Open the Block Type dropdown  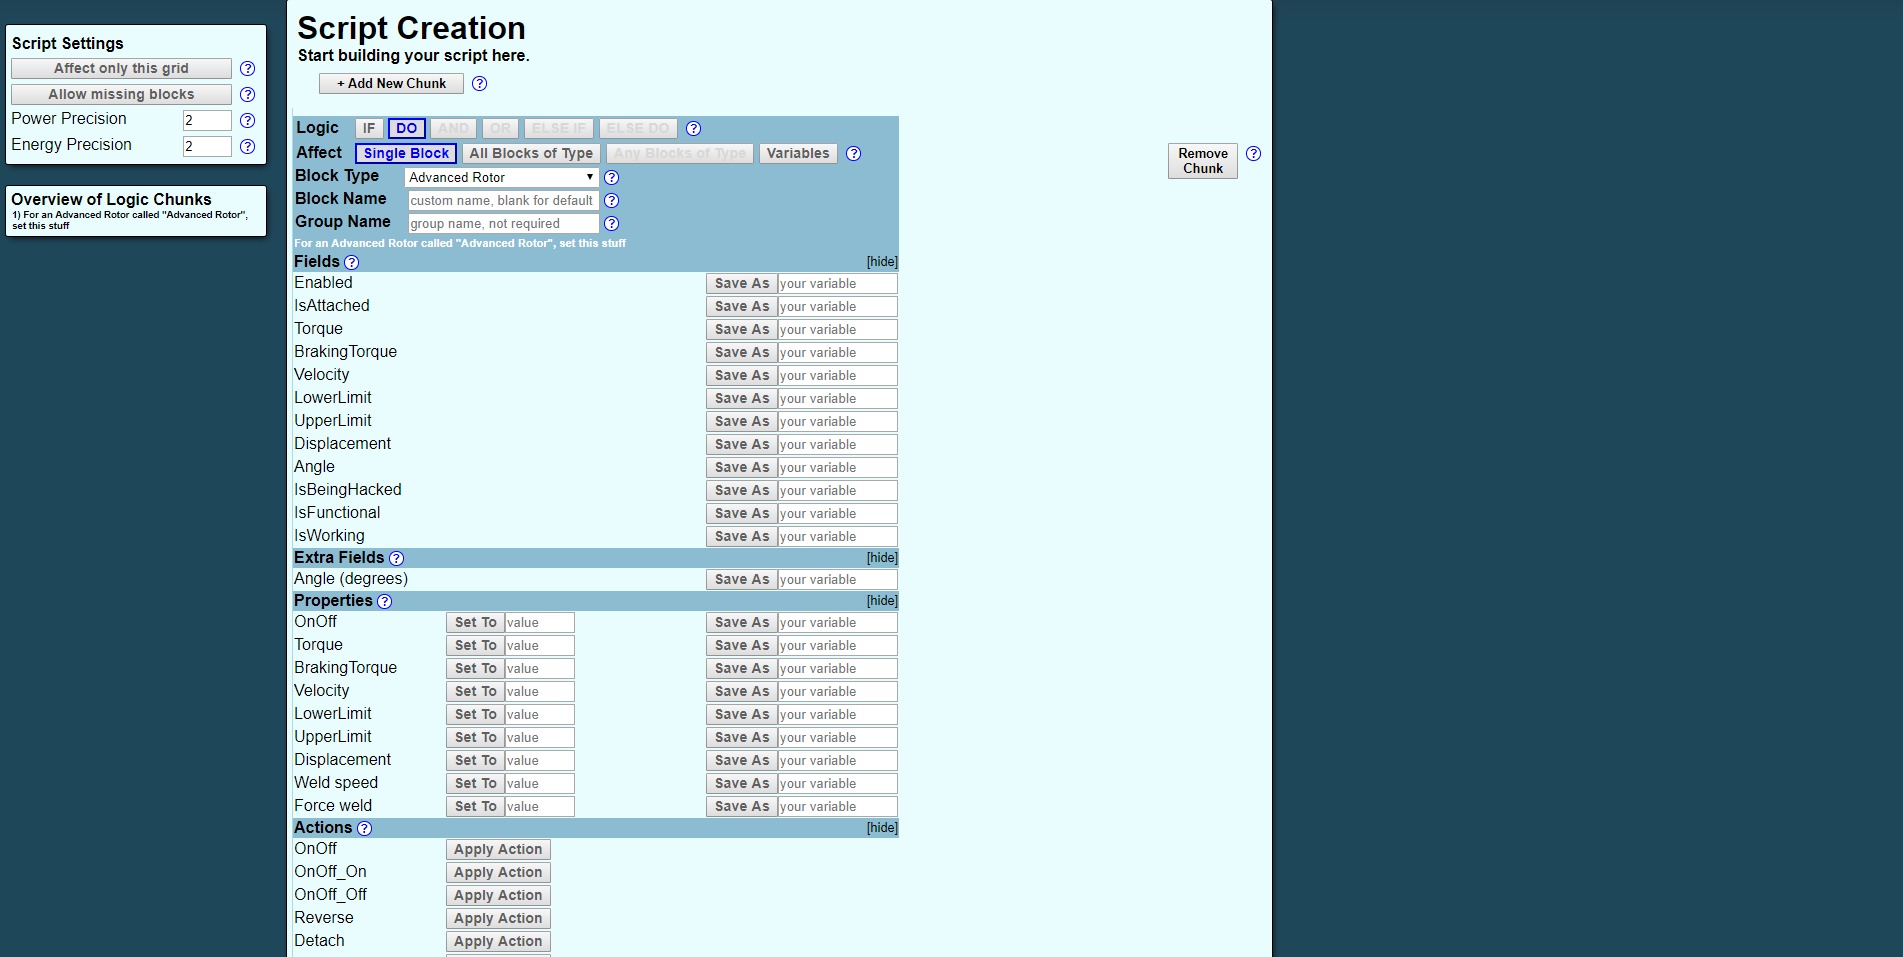coord(501,178)
